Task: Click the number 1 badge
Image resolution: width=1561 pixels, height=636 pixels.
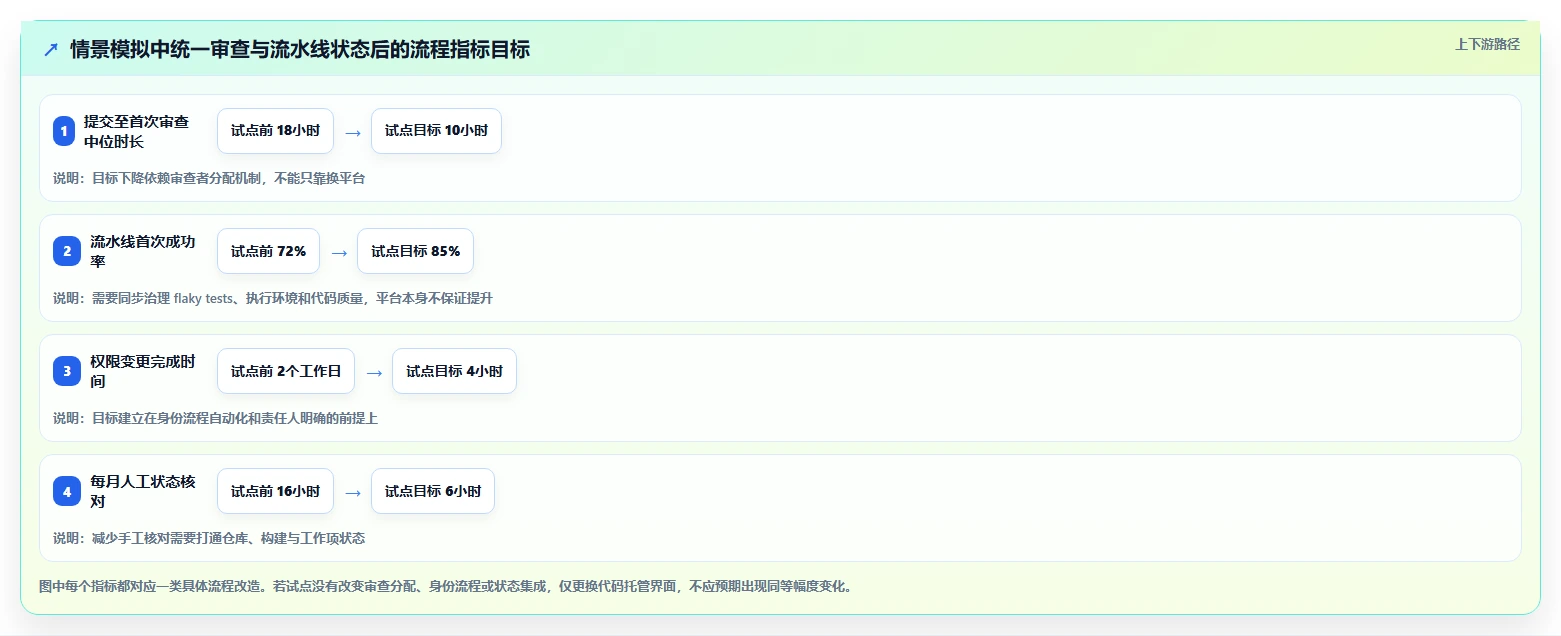Action: (x=64, y=131)
